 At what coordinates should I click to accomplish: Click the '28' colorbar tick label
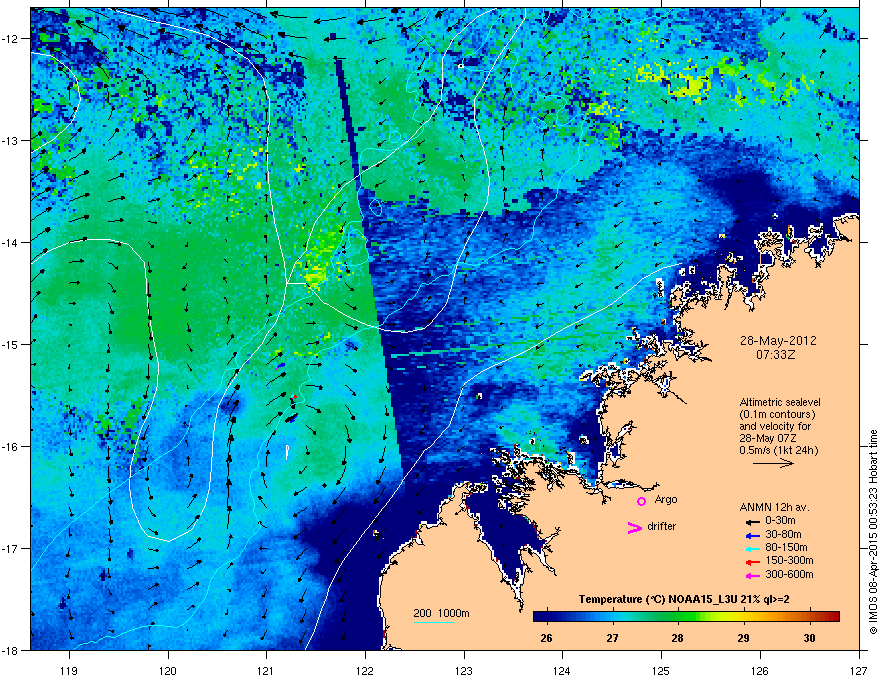coord(678,638)
